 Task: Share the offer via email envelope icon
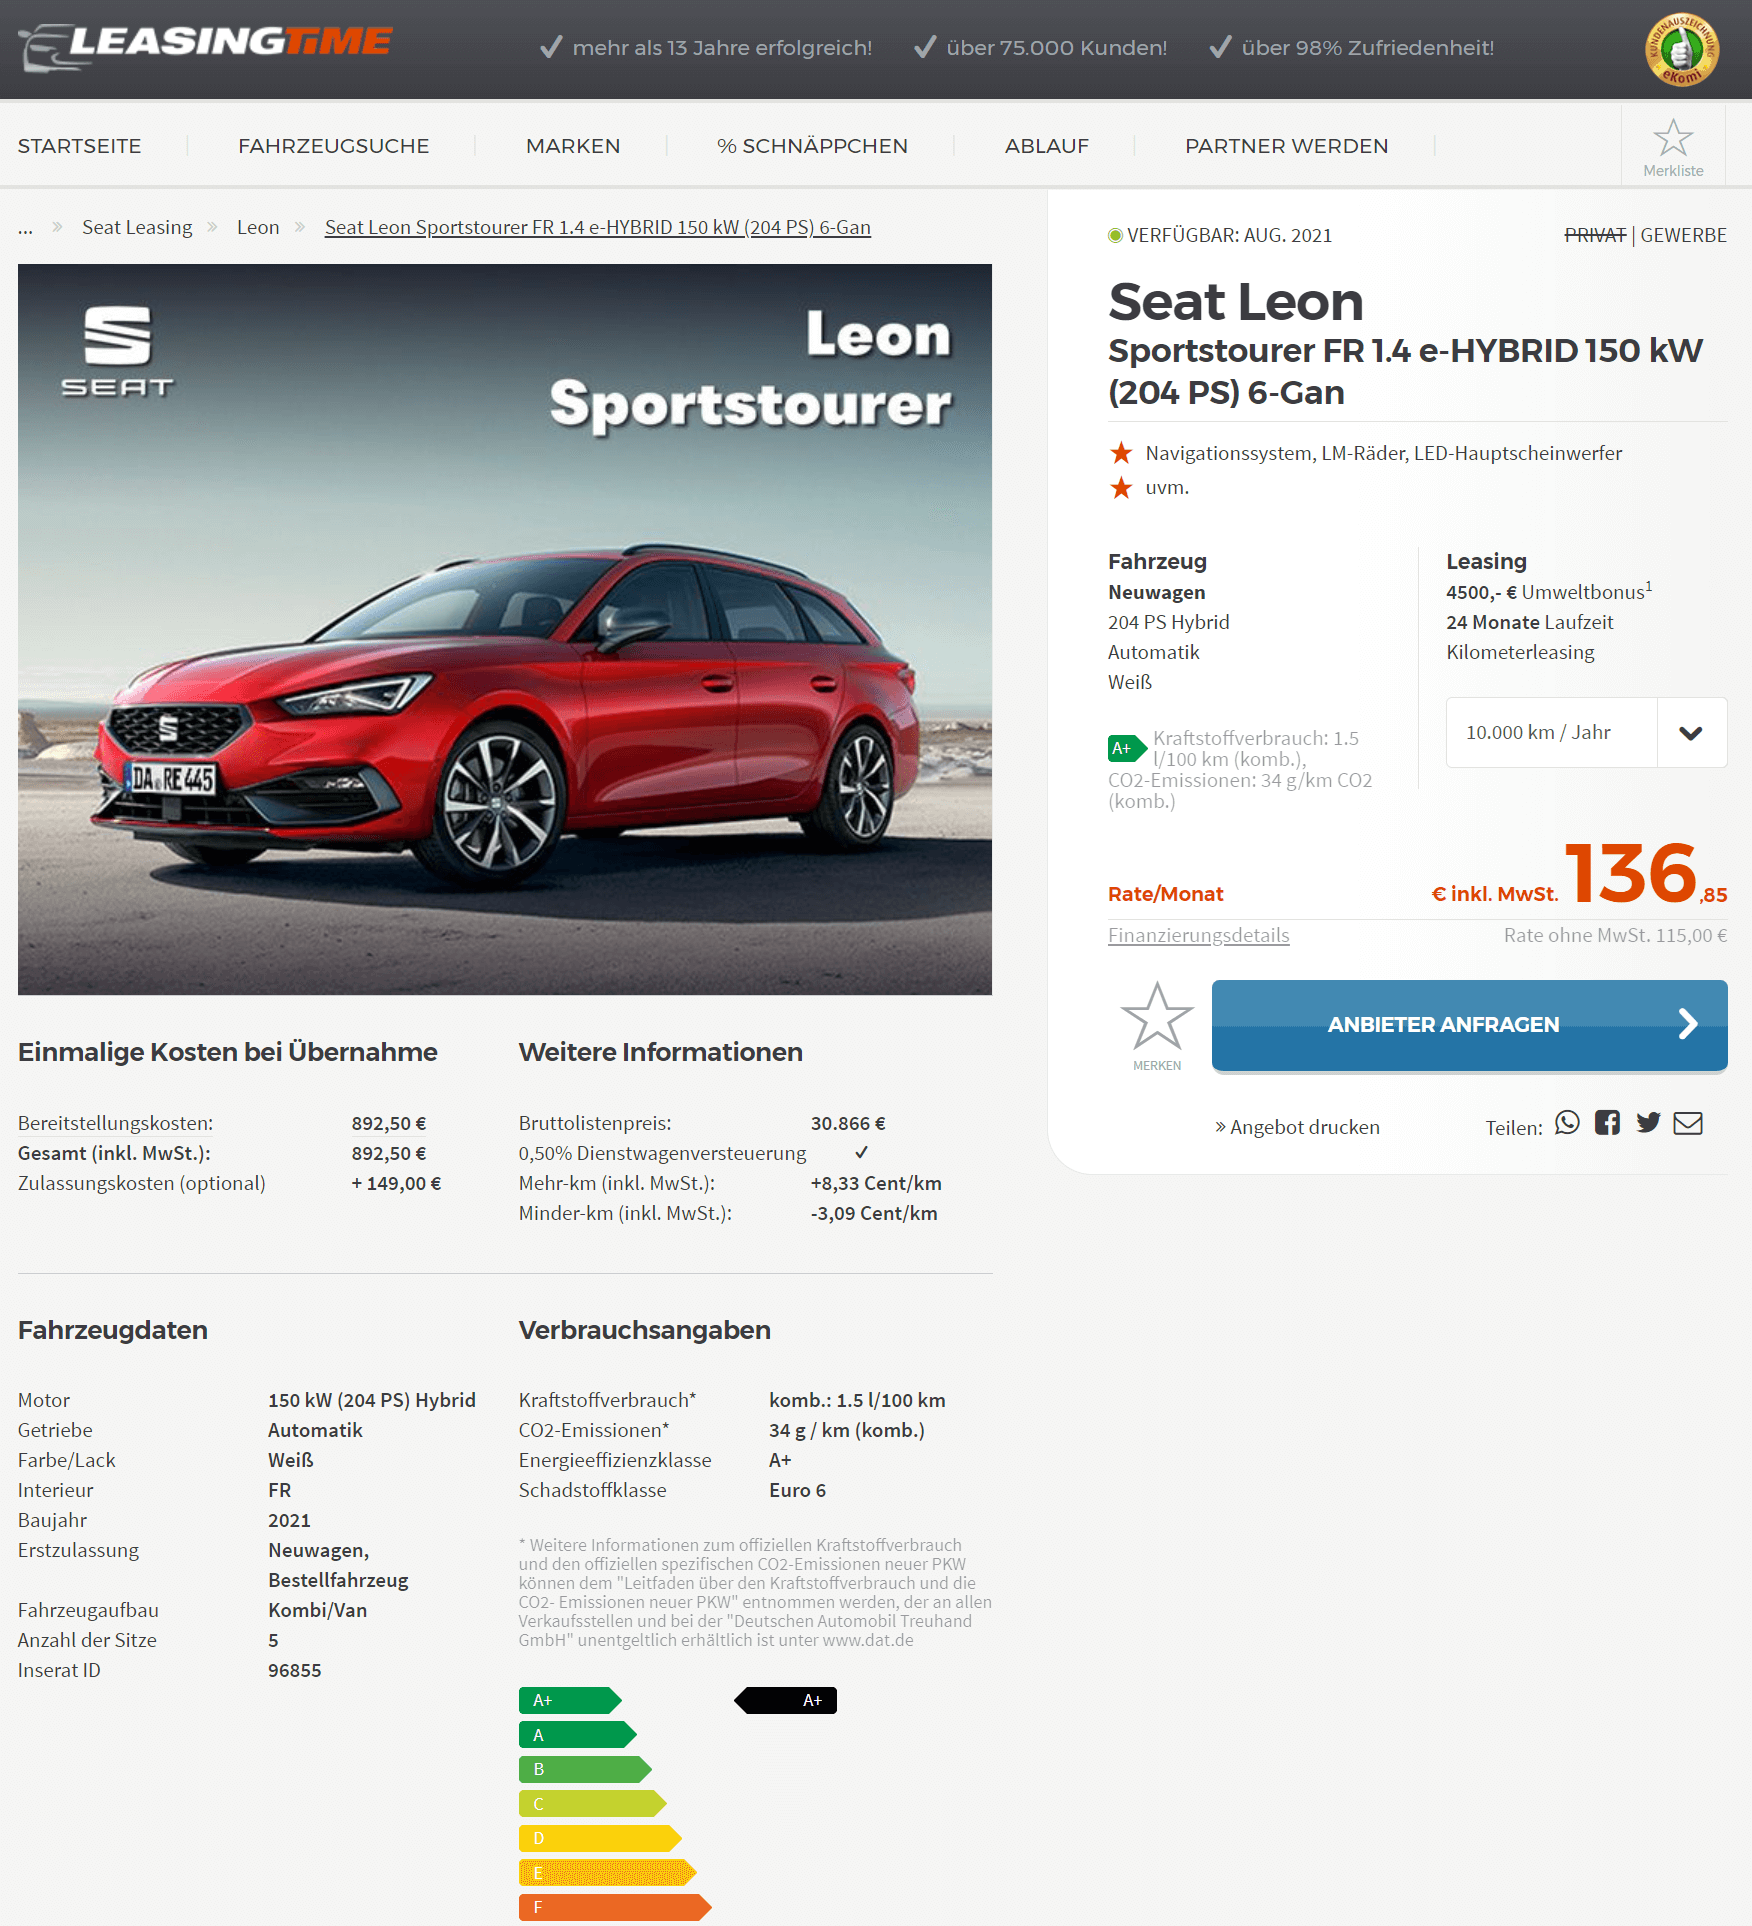tap(1688, 1123)
